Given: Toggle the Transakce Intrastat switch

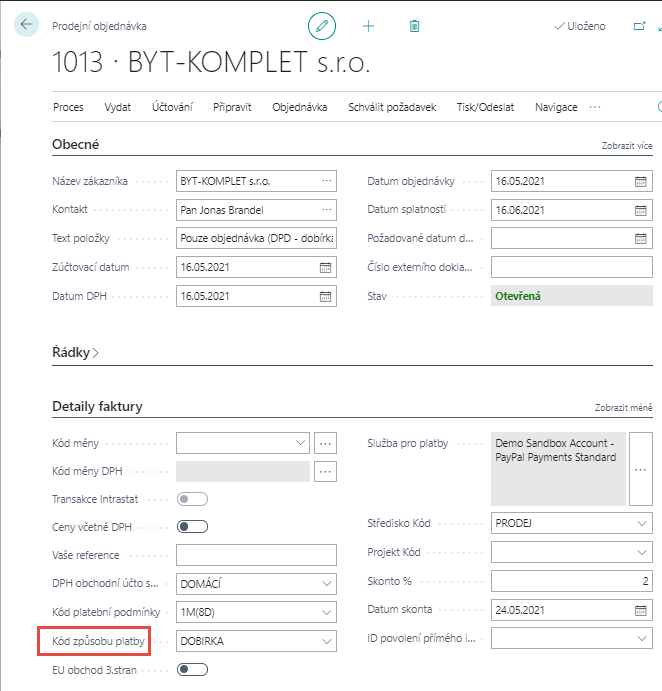Looking at the screenshot, I should (x=192, y=499).
